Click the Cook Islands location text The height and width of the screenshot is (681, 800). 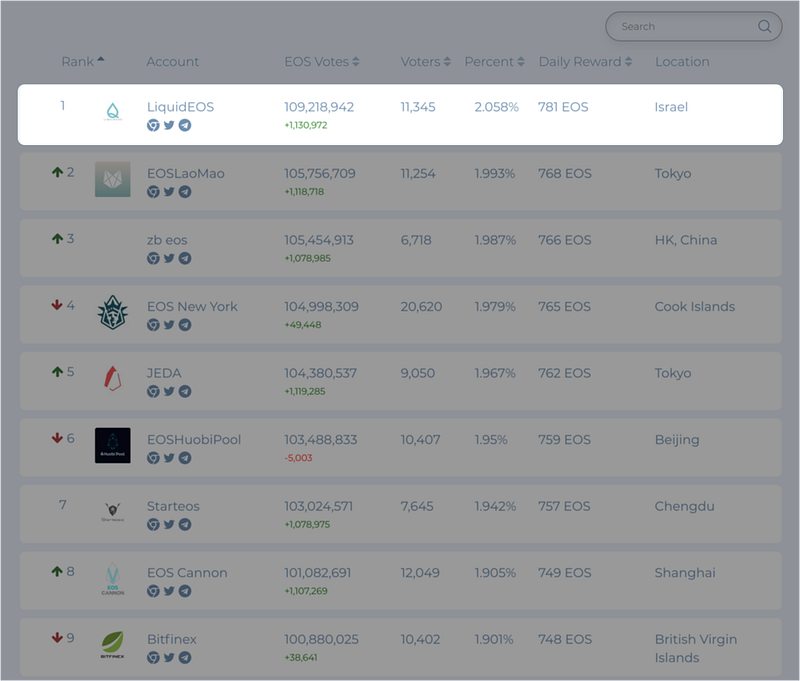[x=695, y=307]
